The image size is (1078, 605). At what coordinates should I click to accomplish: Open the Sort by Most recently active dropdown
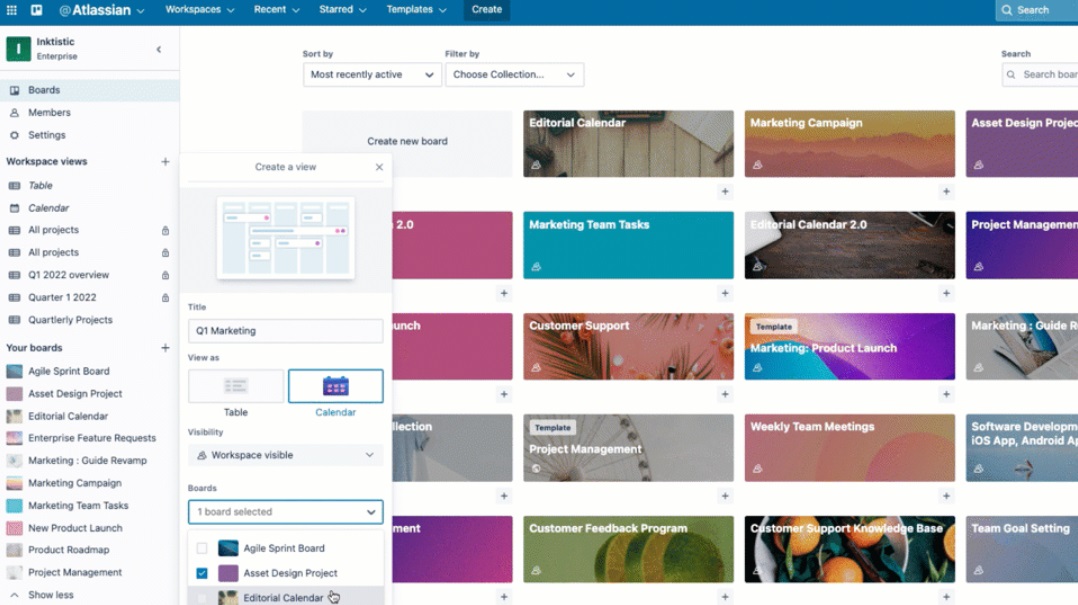coord(372,75)
